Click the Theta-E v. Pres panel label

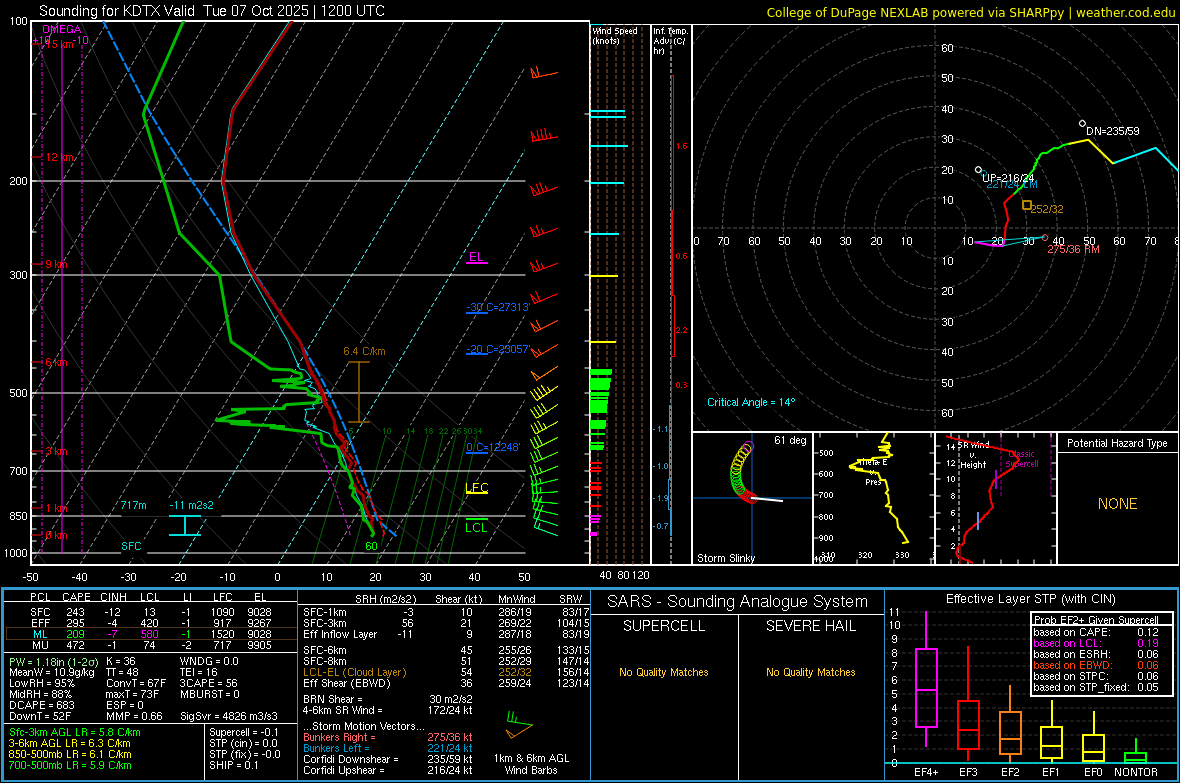coord(873,472)
